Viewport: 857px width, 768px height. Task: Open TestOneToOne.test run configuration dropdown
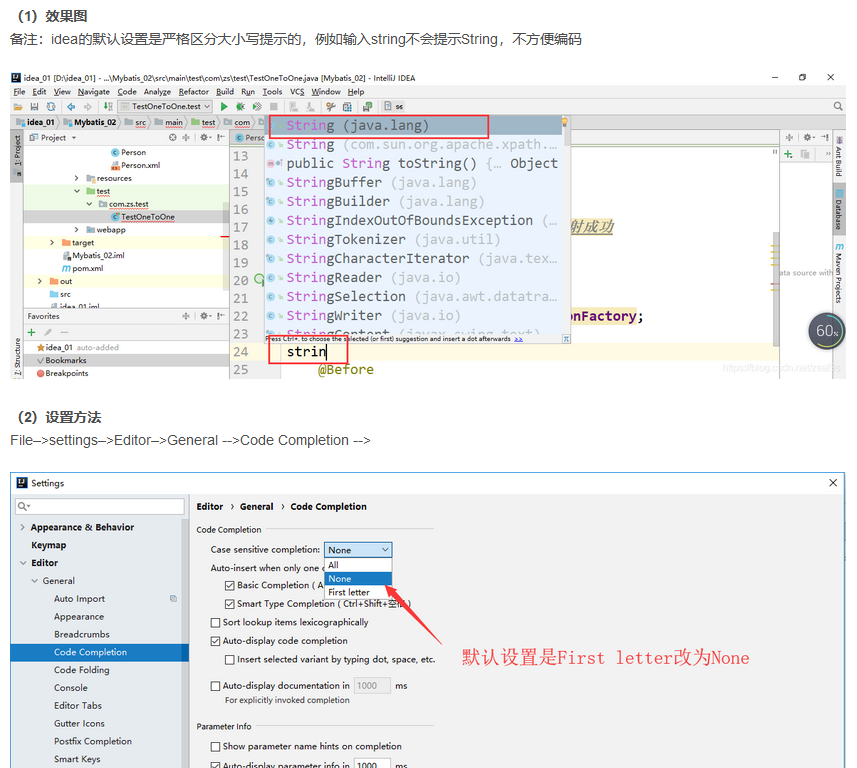coord(166,107)
